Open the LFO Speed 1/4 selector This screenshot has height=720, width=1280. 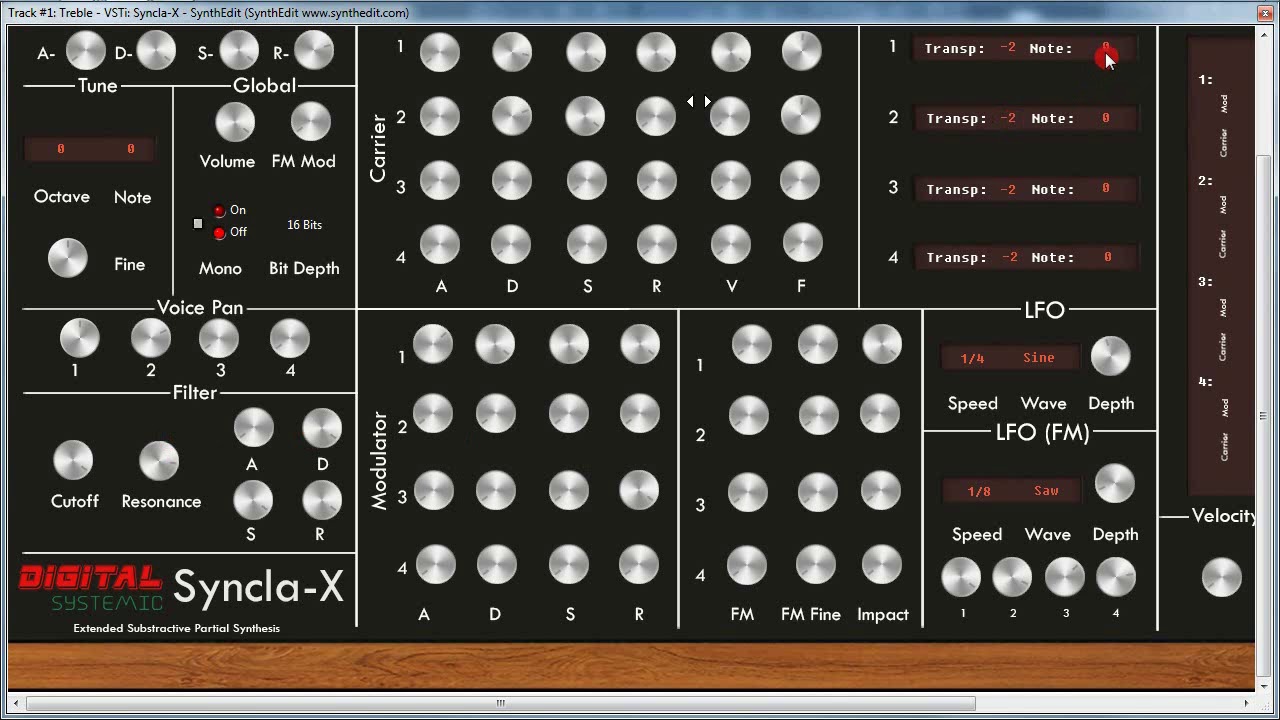pyautogui.click(x=972, y=358)
